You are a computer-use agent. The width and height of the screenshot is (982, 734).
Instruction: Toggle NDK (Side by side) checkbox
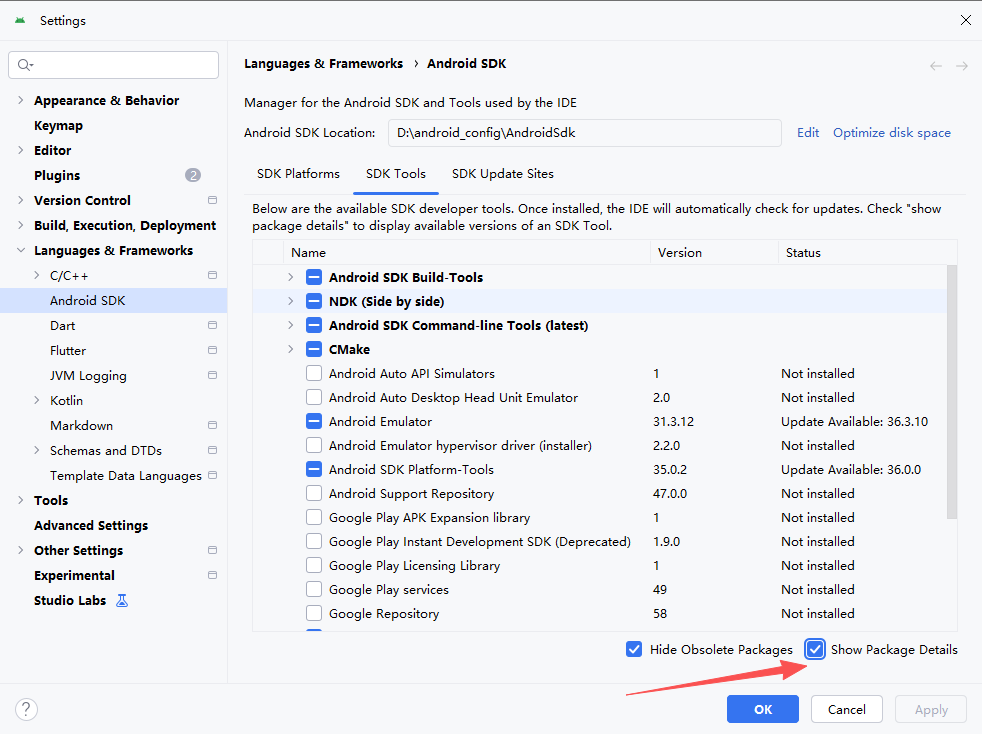[314, 301]
